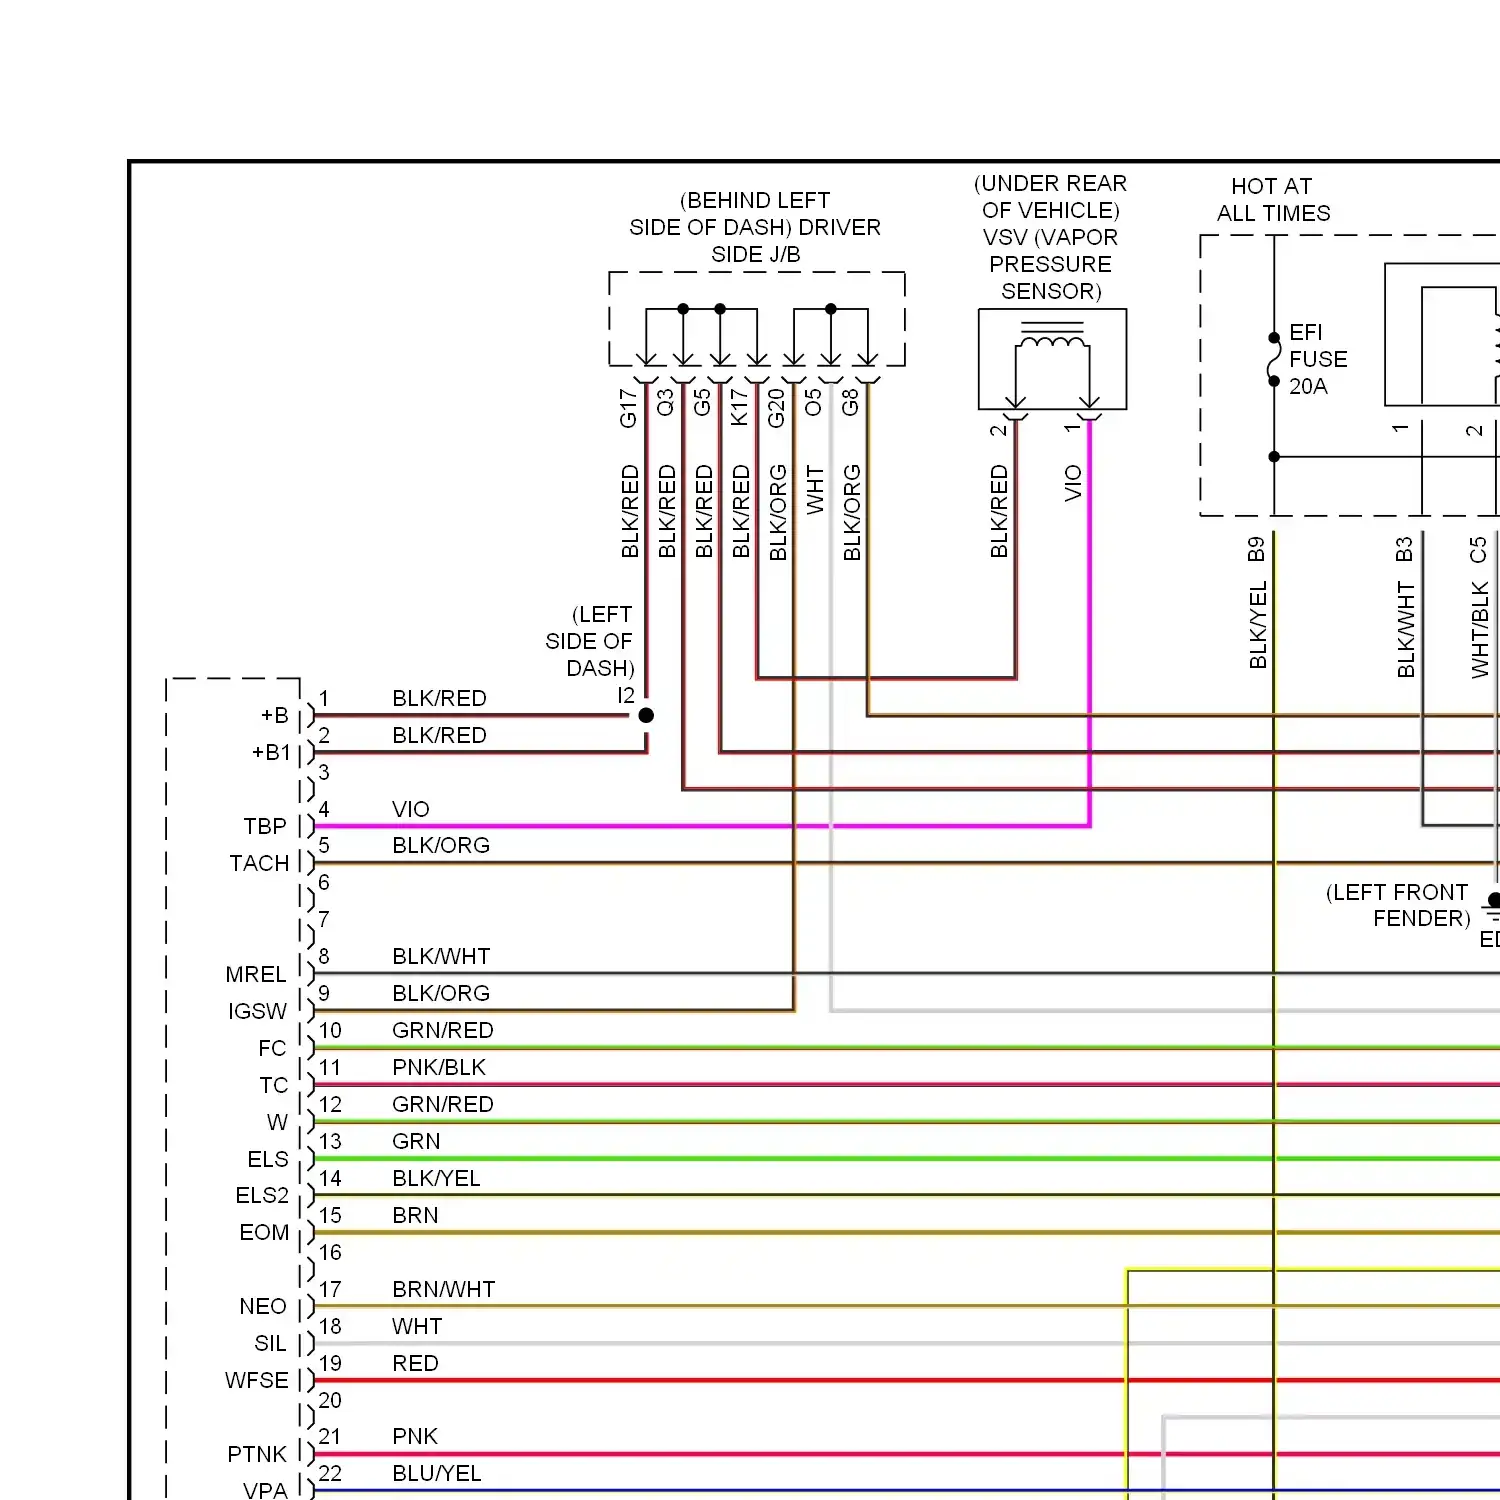Click the GRN/RED wire label at pin 10

(443, 1030)
